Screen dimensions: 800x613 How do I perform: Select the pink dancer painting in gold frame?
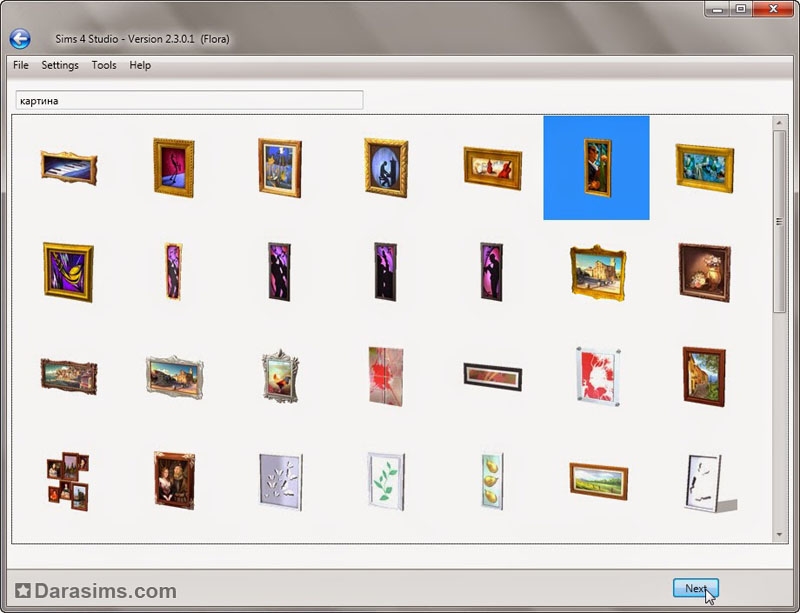[x=174, y=167]
